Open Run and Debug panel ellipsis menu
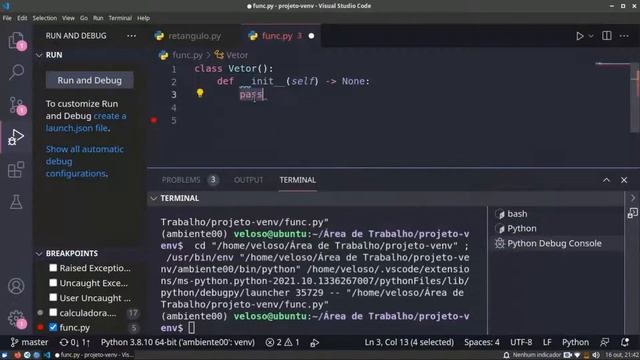 pyautogui.click(x=131, y=36)
